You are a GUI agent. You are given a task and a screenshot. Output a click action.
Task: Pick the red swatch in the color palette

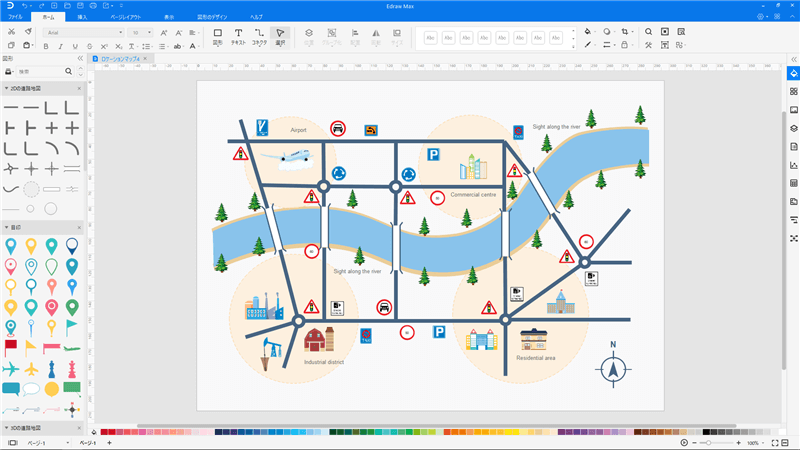click(x=104, y=432)
